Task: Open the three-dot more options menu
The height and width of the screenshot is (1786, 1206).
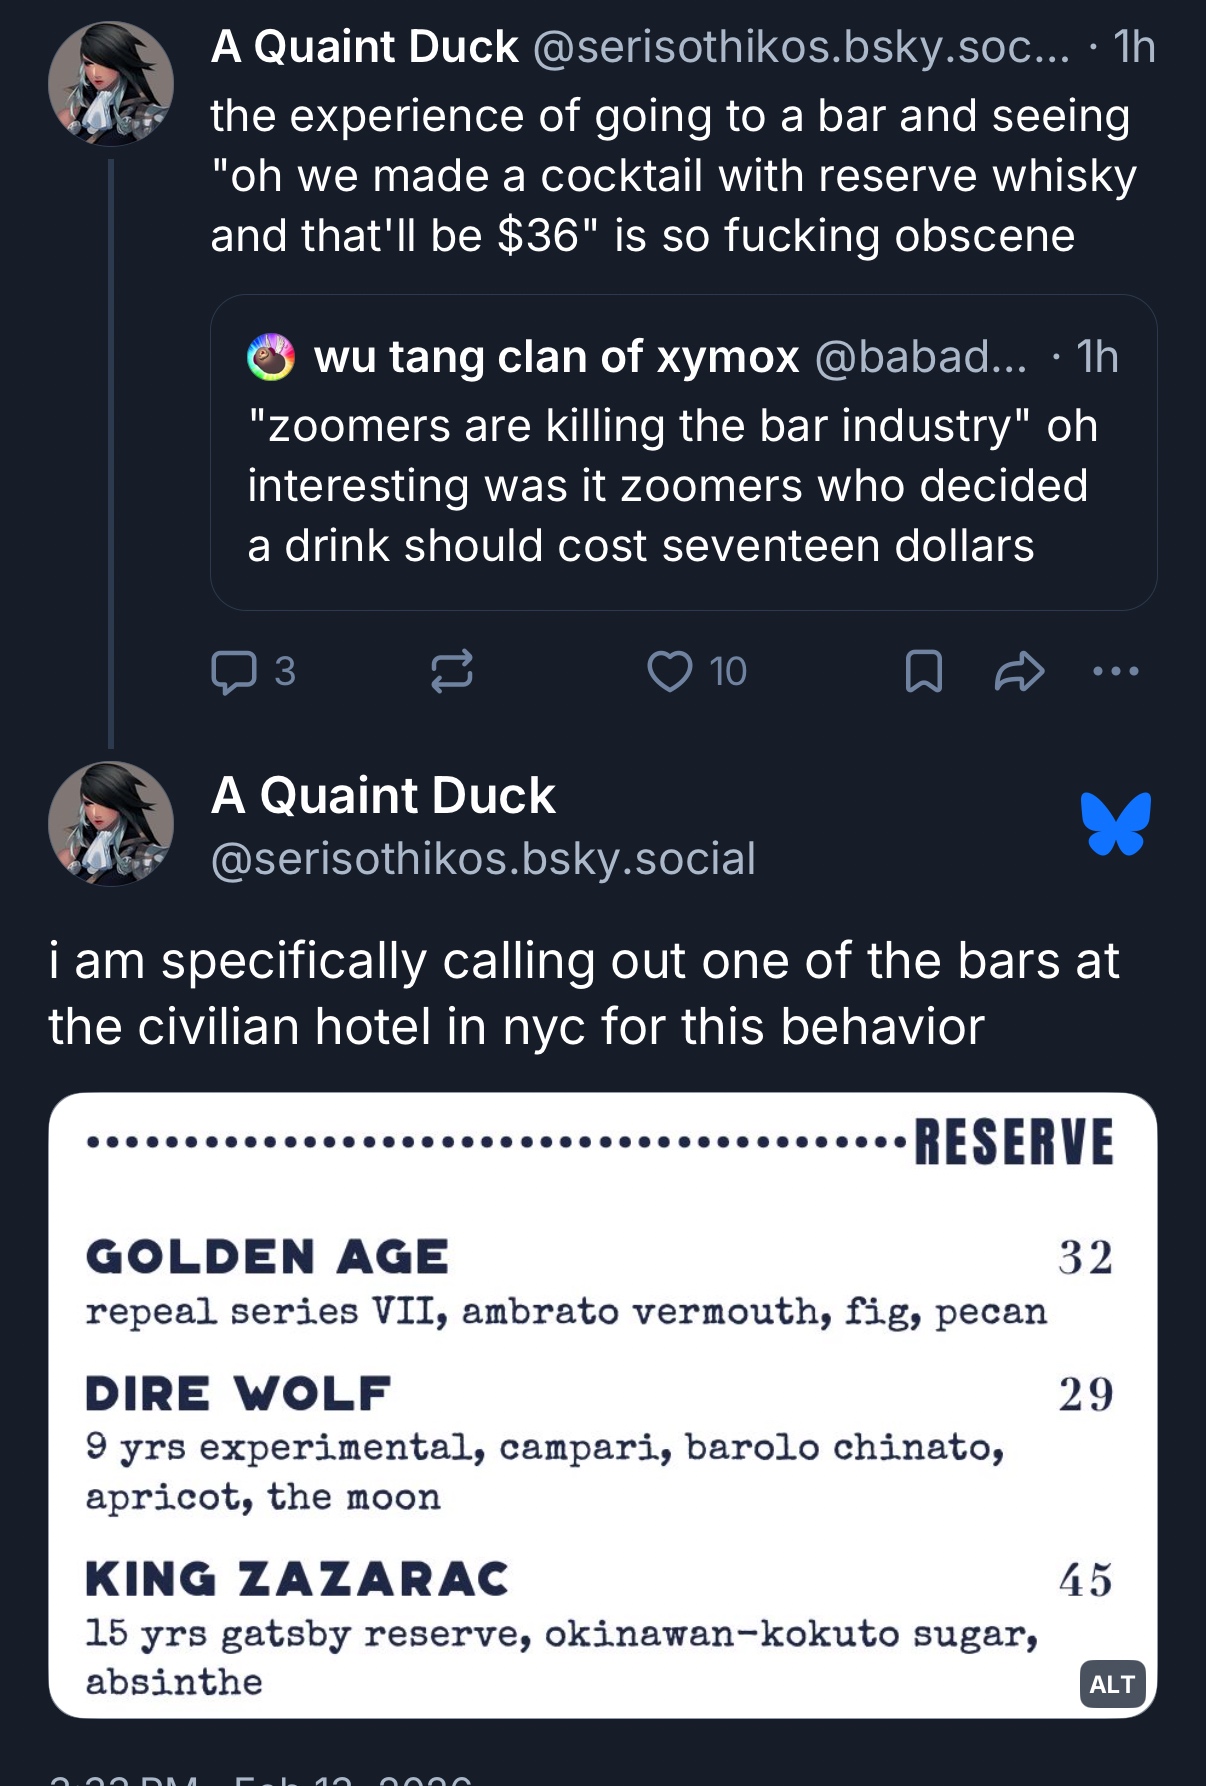Action: click(x=1115, y=671)
